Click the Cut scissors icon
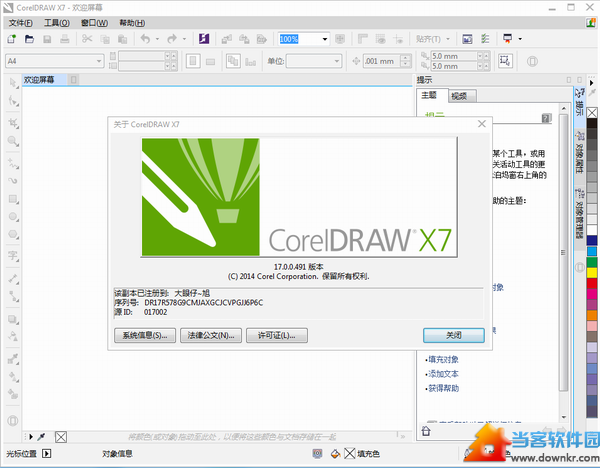This screenshot has width=600, height=468. (87, 39)
